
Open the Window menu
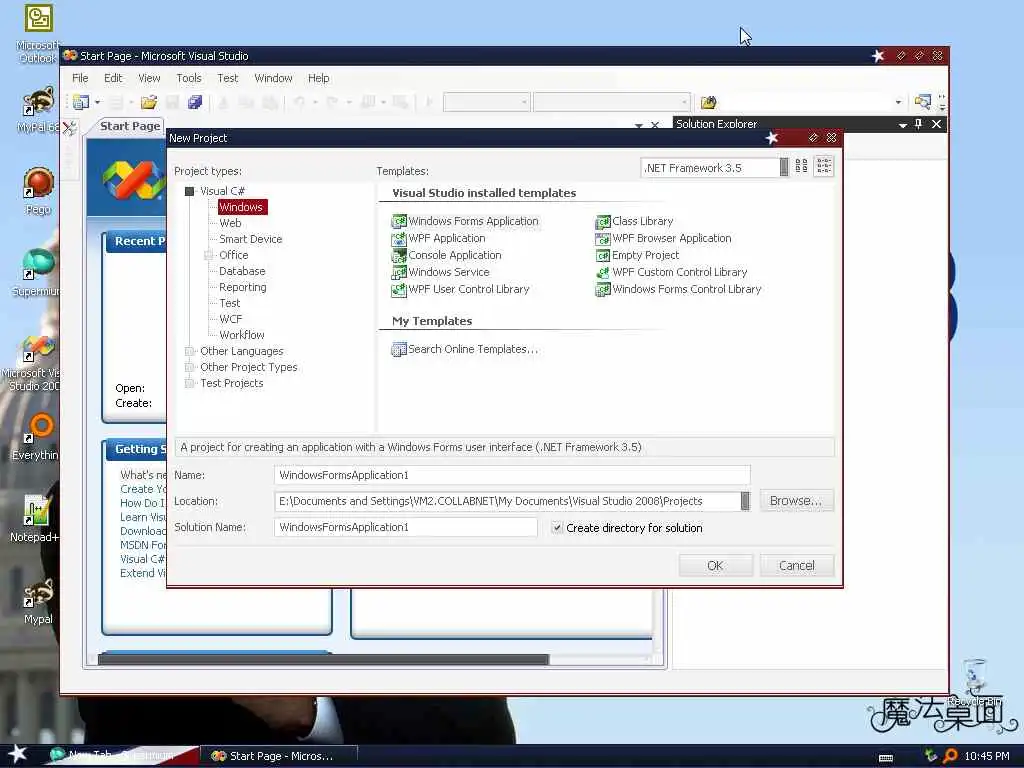[x=273, y=78]
